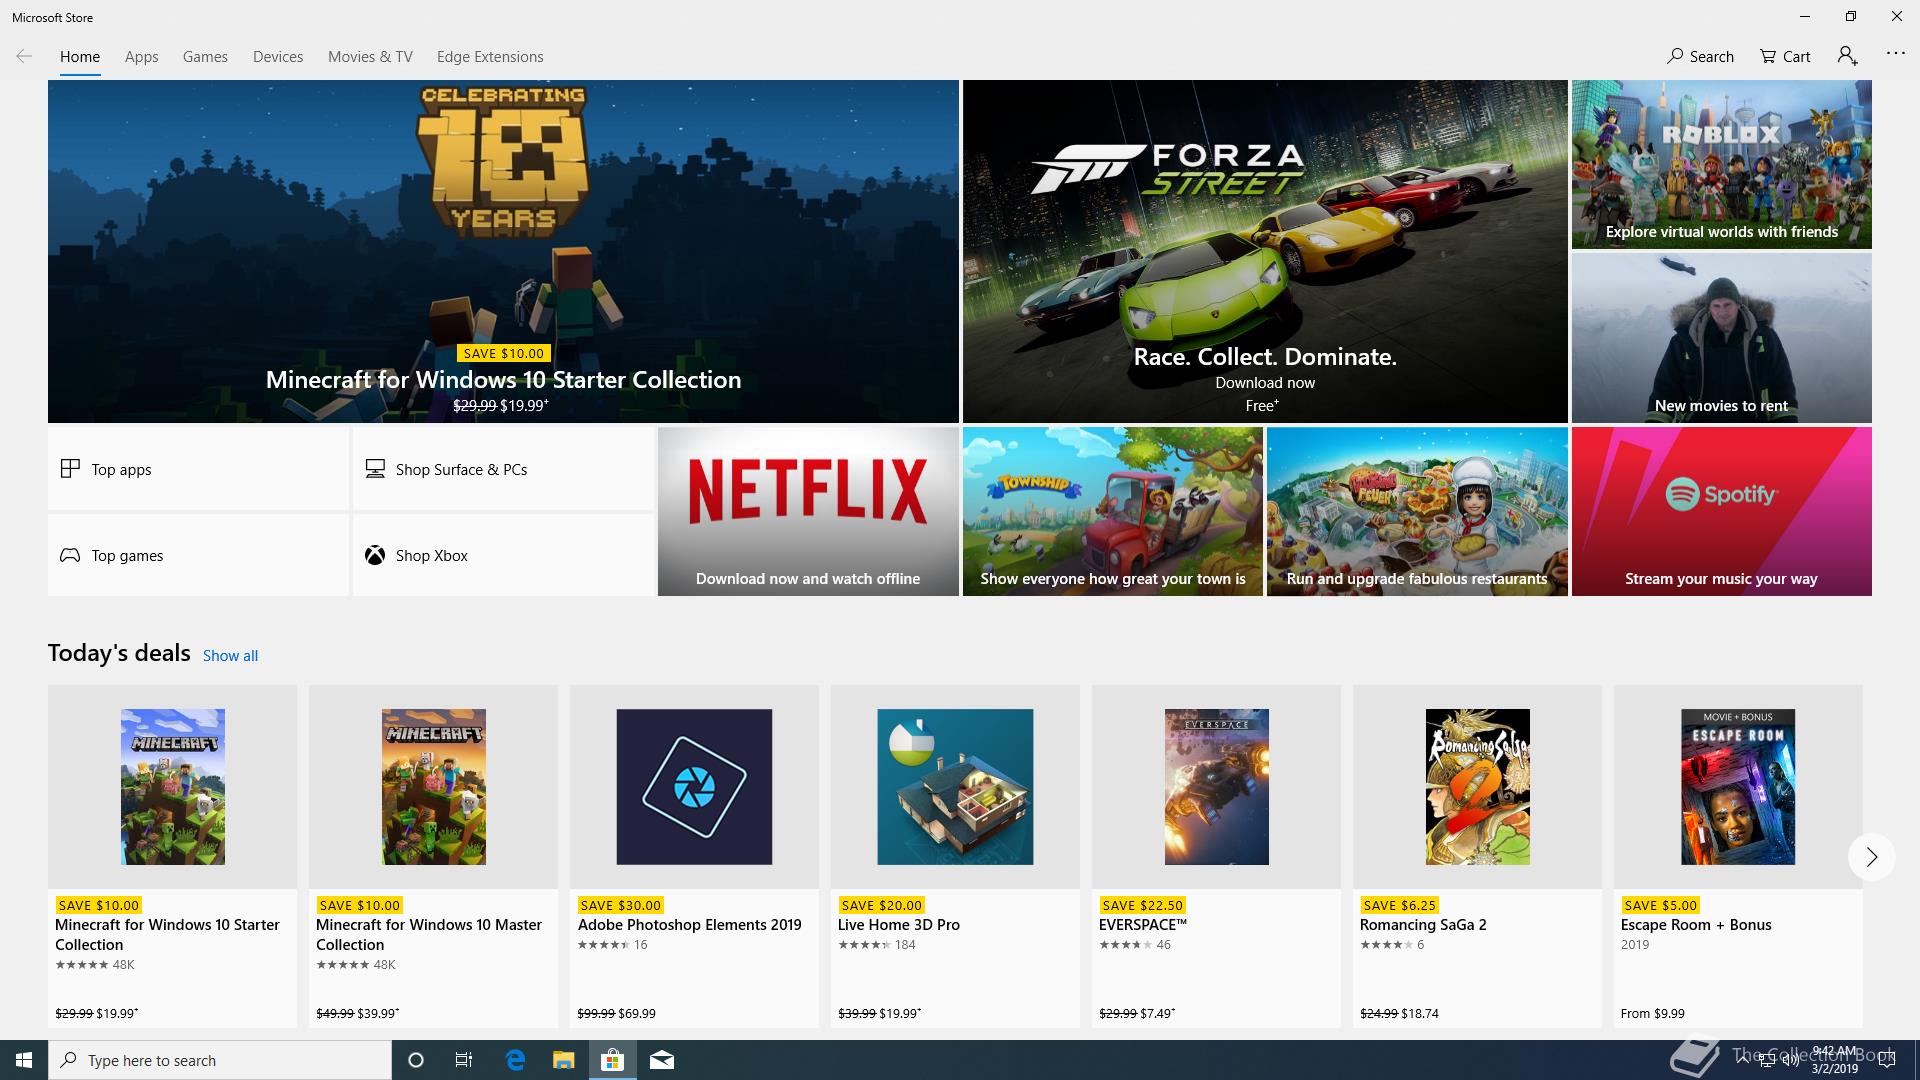Click the $69.99 Photoshop Elements price
The width and height of the screenshot is (1920, 1080).
click(x=637, y=1013)
